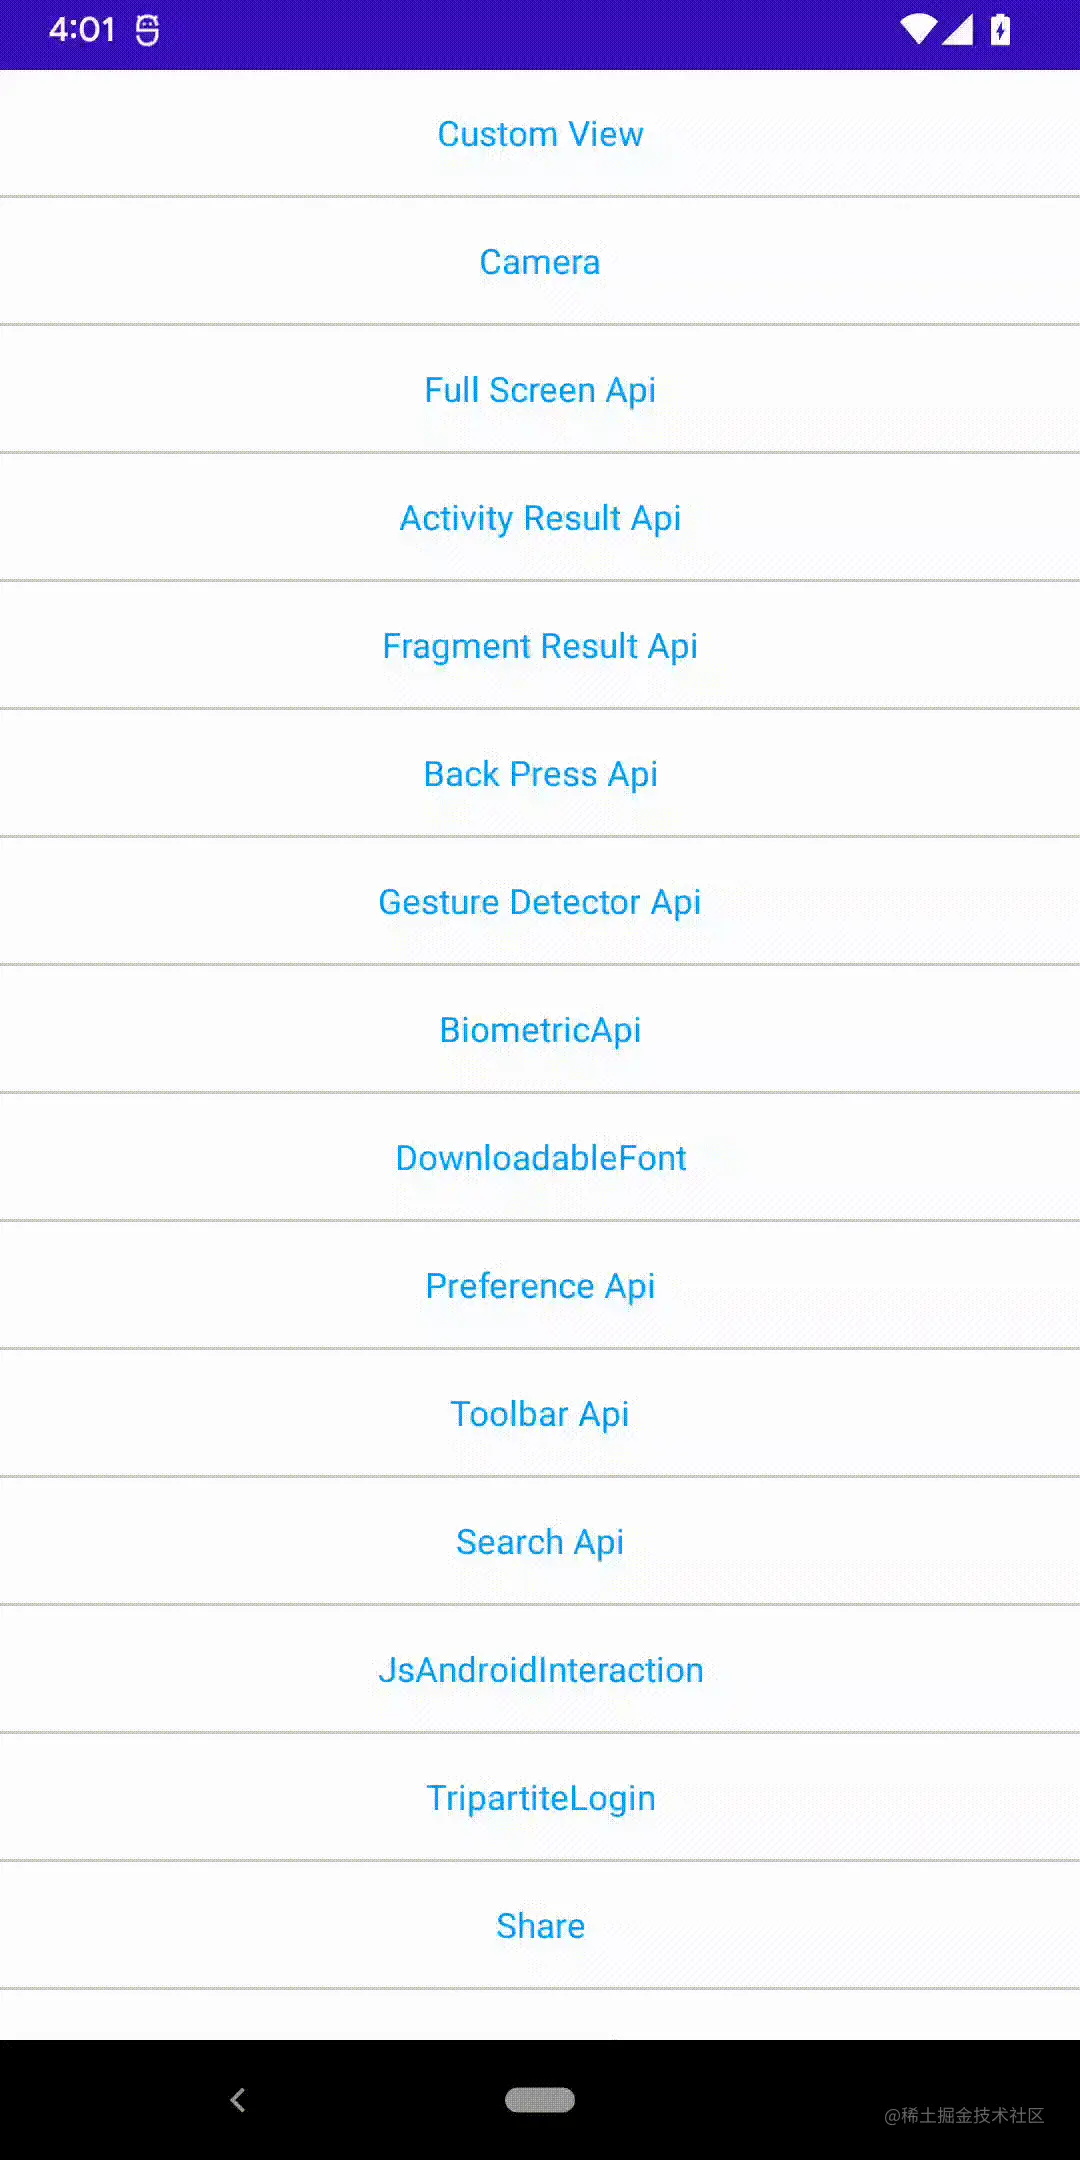1080x2160 pixels.
Task: Tap the Android back navigation arrow
Action: (238, 2100)
